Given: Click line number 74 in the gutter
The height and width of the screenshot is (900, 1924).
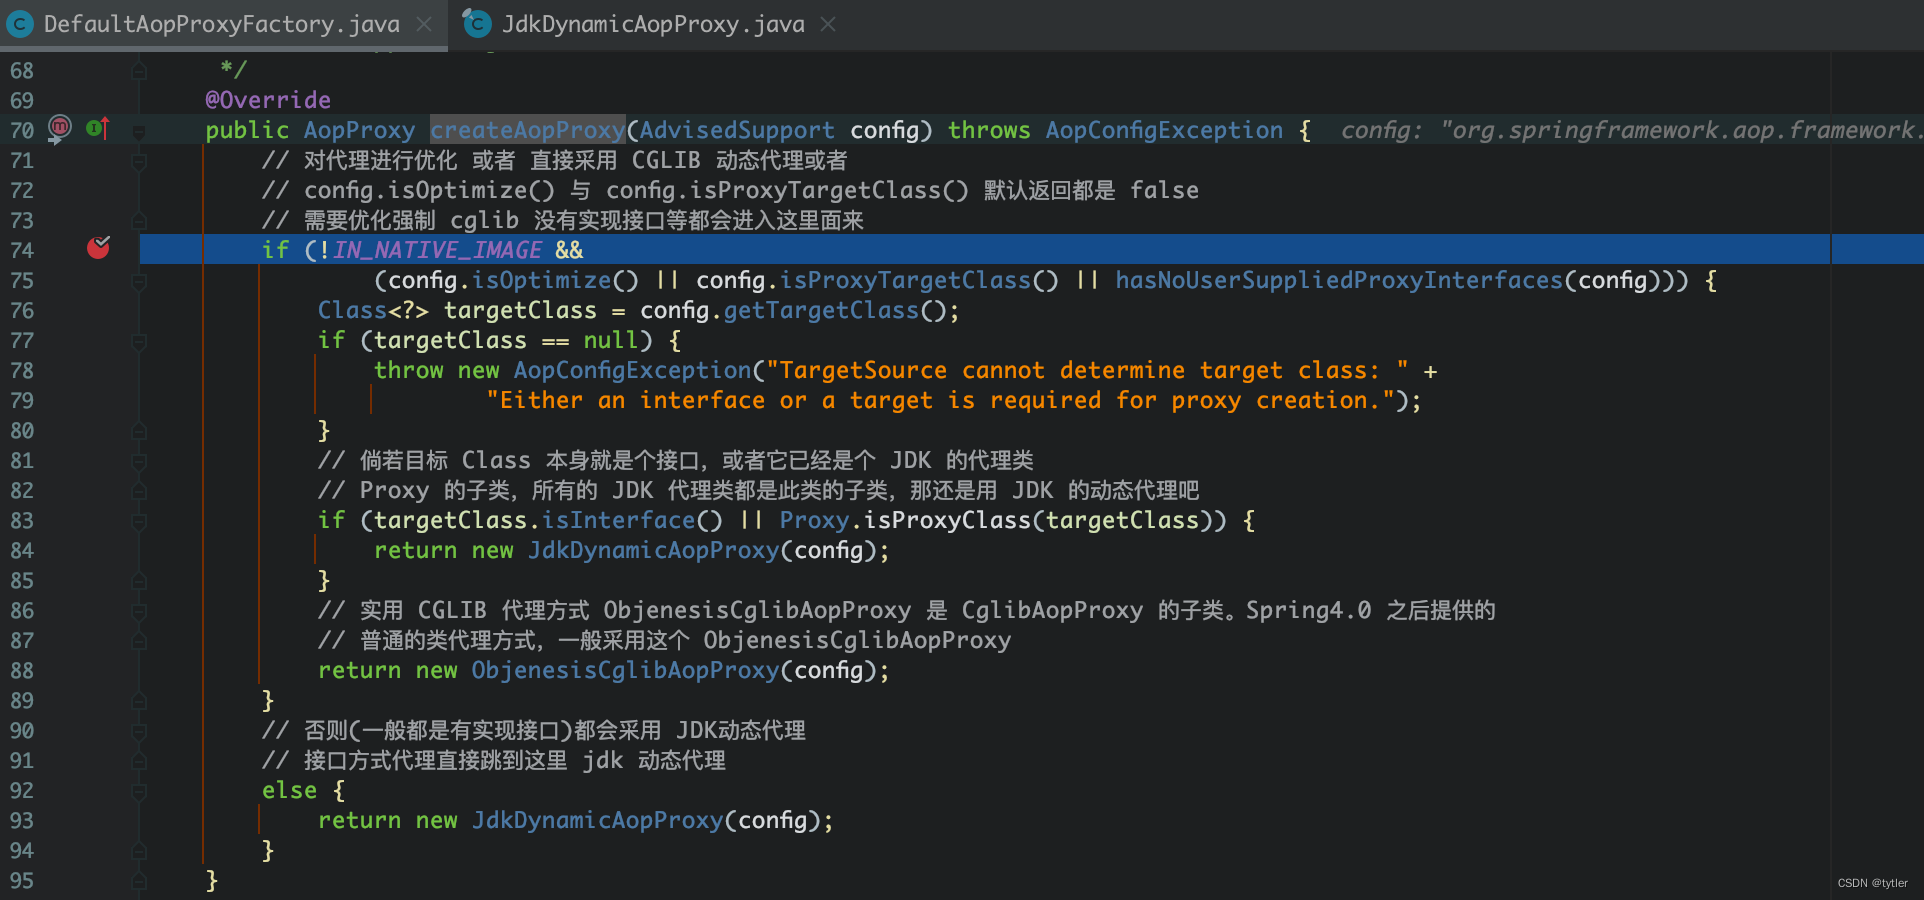Looking at the screenshot, I should (22, 250).
